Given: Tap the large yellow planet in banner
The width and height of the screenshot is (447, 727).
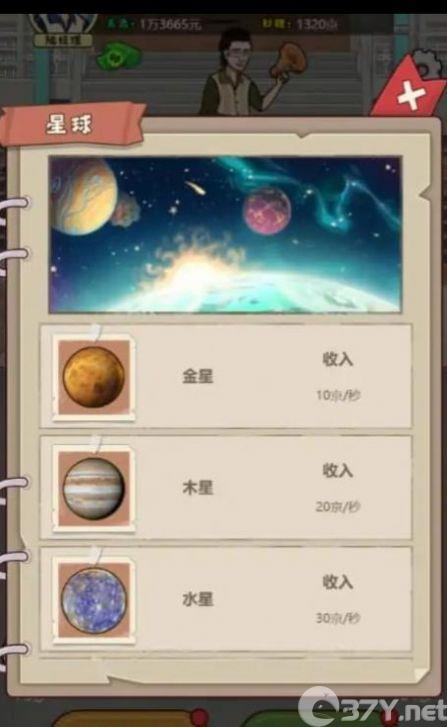Looking at the screenshot, I should 83,195.
